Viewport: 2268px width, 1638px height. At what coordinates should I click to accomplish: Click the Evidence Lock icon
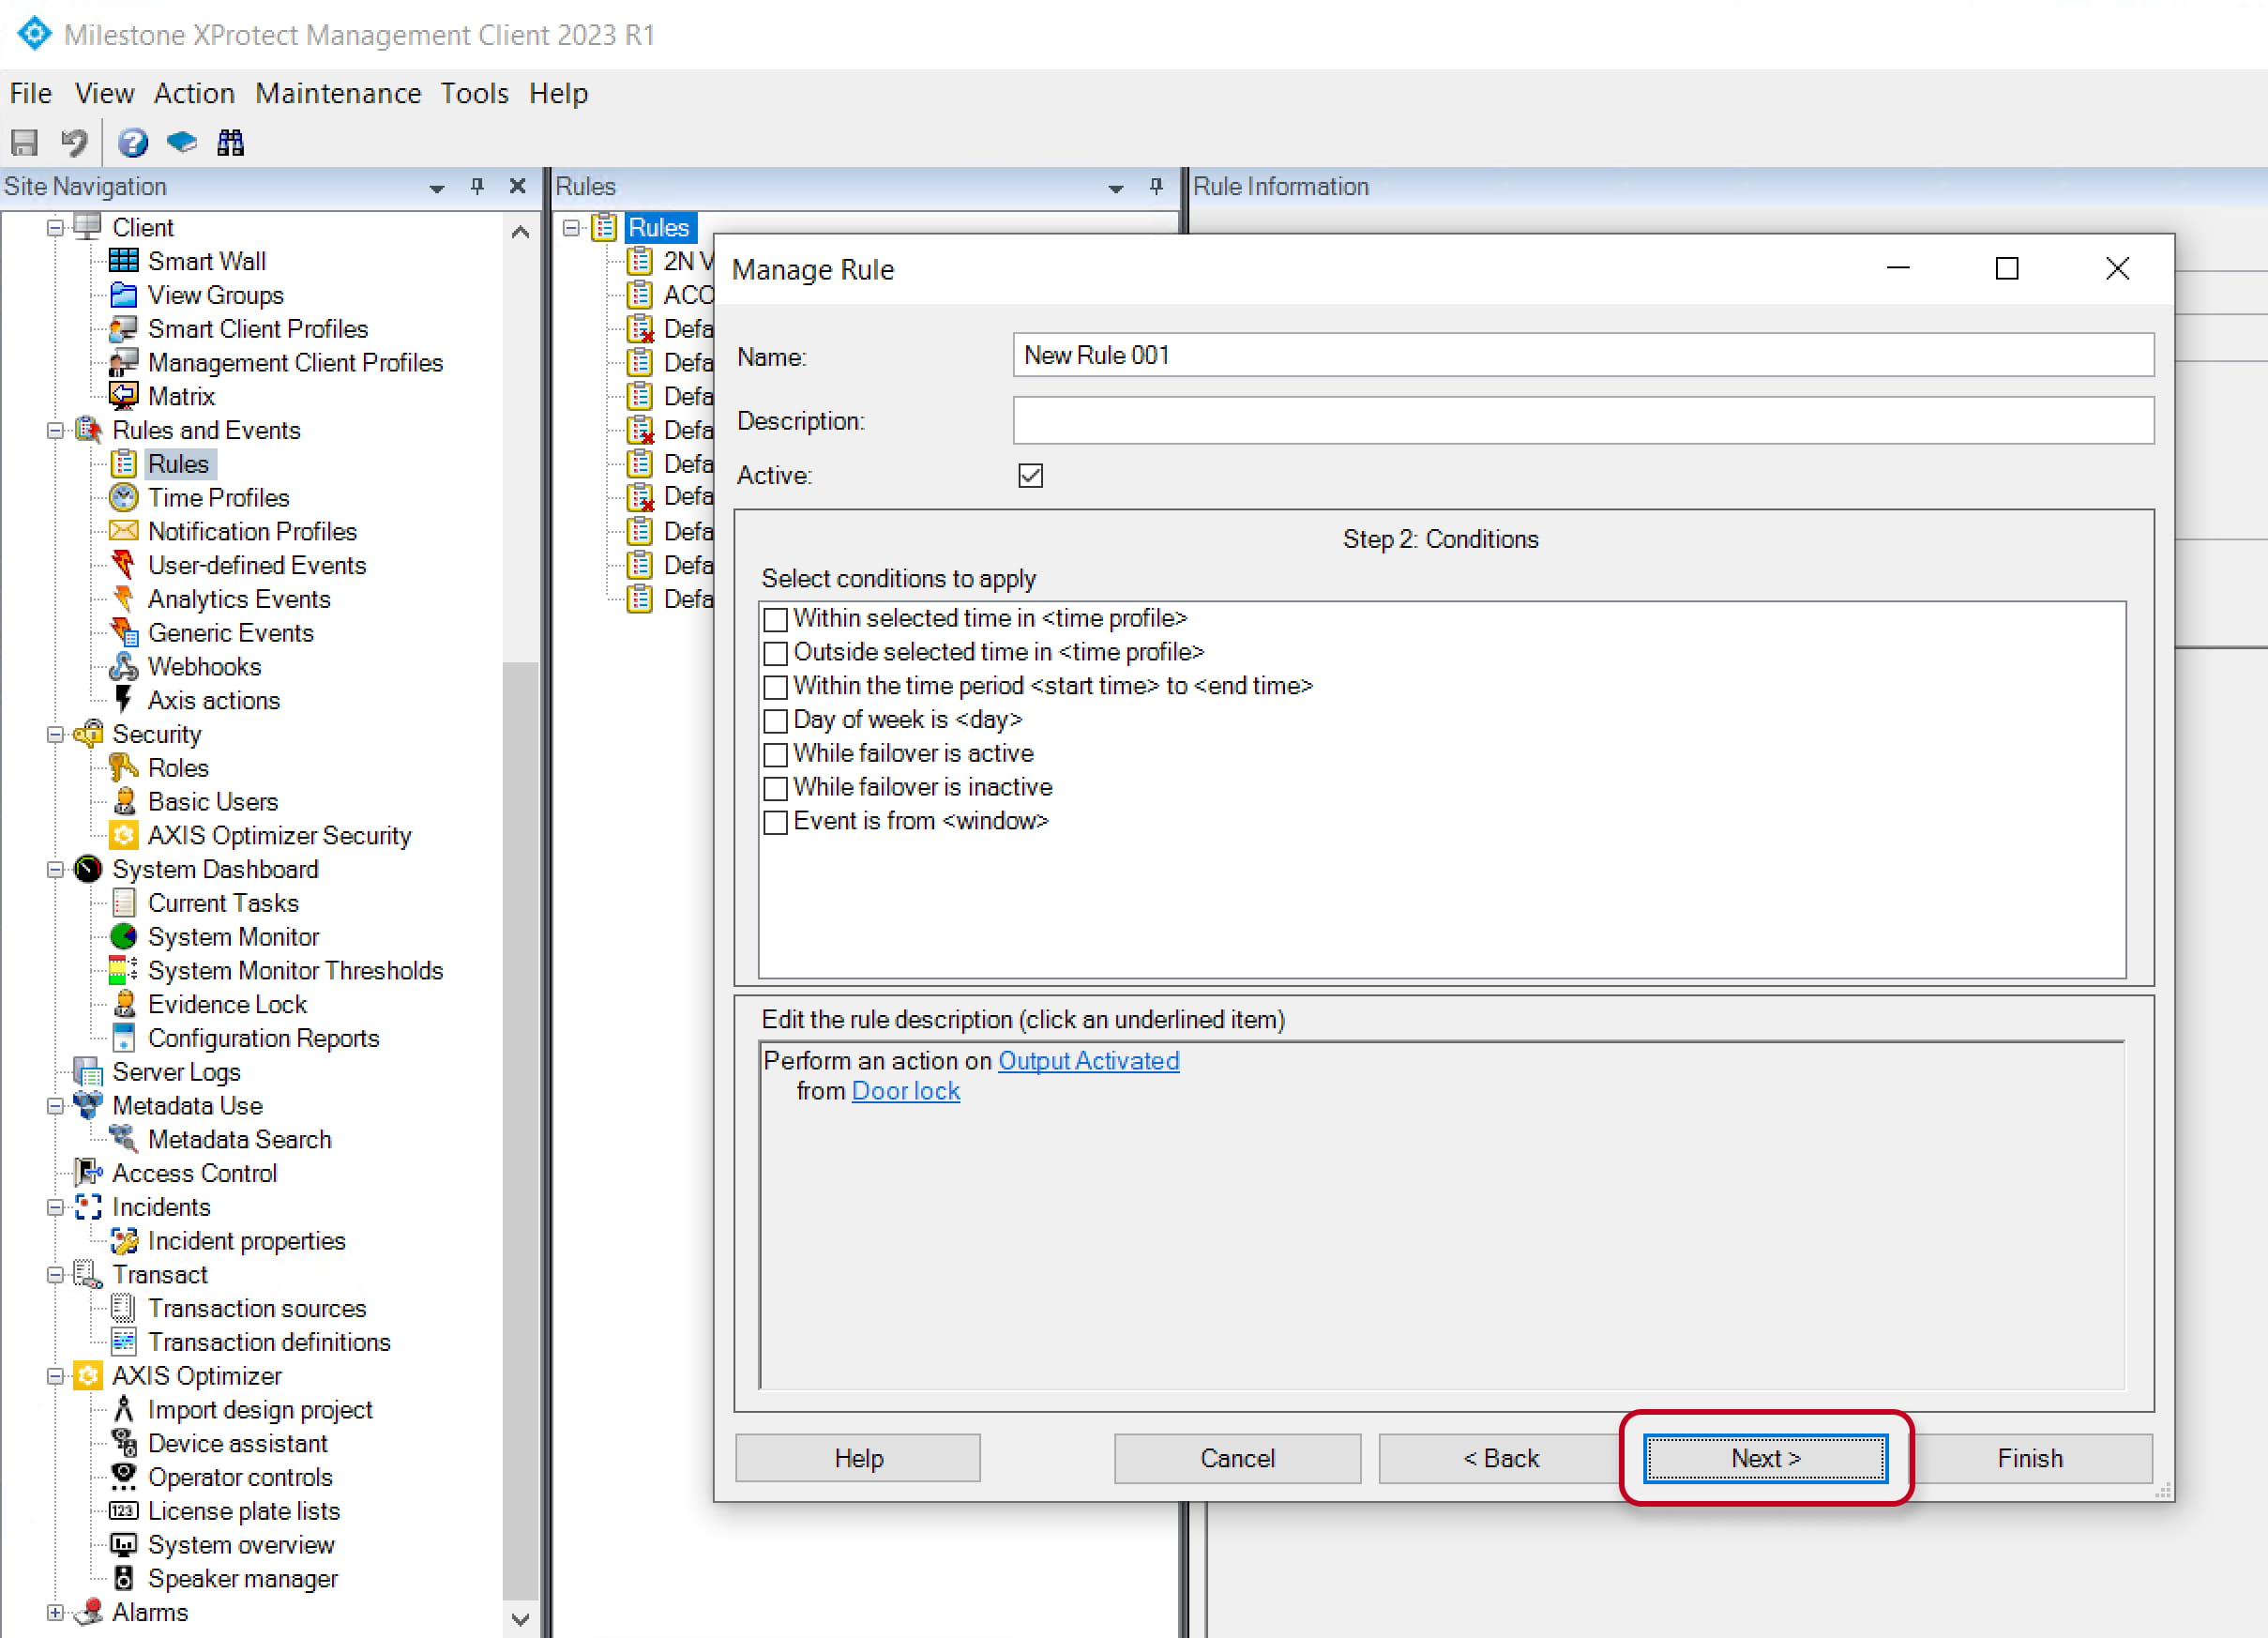tap(124, 1004)
